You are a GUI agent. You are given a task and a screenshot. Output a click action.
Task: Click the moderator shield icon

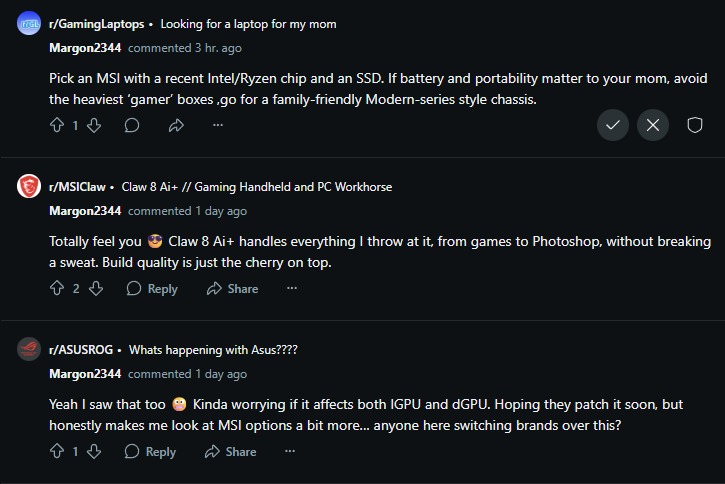point(694,125)
